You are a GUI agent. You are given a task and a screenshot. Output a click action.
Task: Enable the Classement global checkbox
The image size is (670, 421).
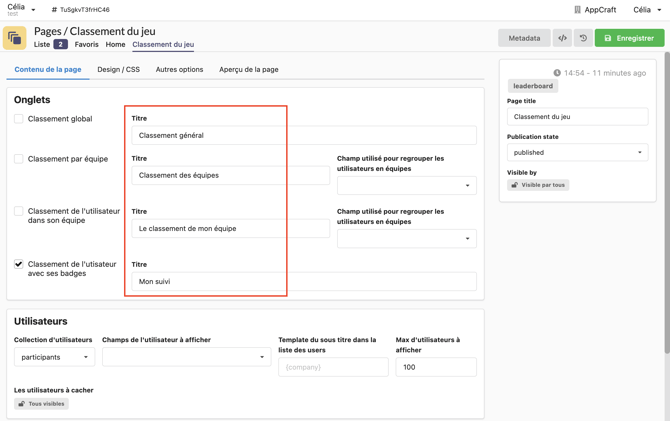[19, 119]
